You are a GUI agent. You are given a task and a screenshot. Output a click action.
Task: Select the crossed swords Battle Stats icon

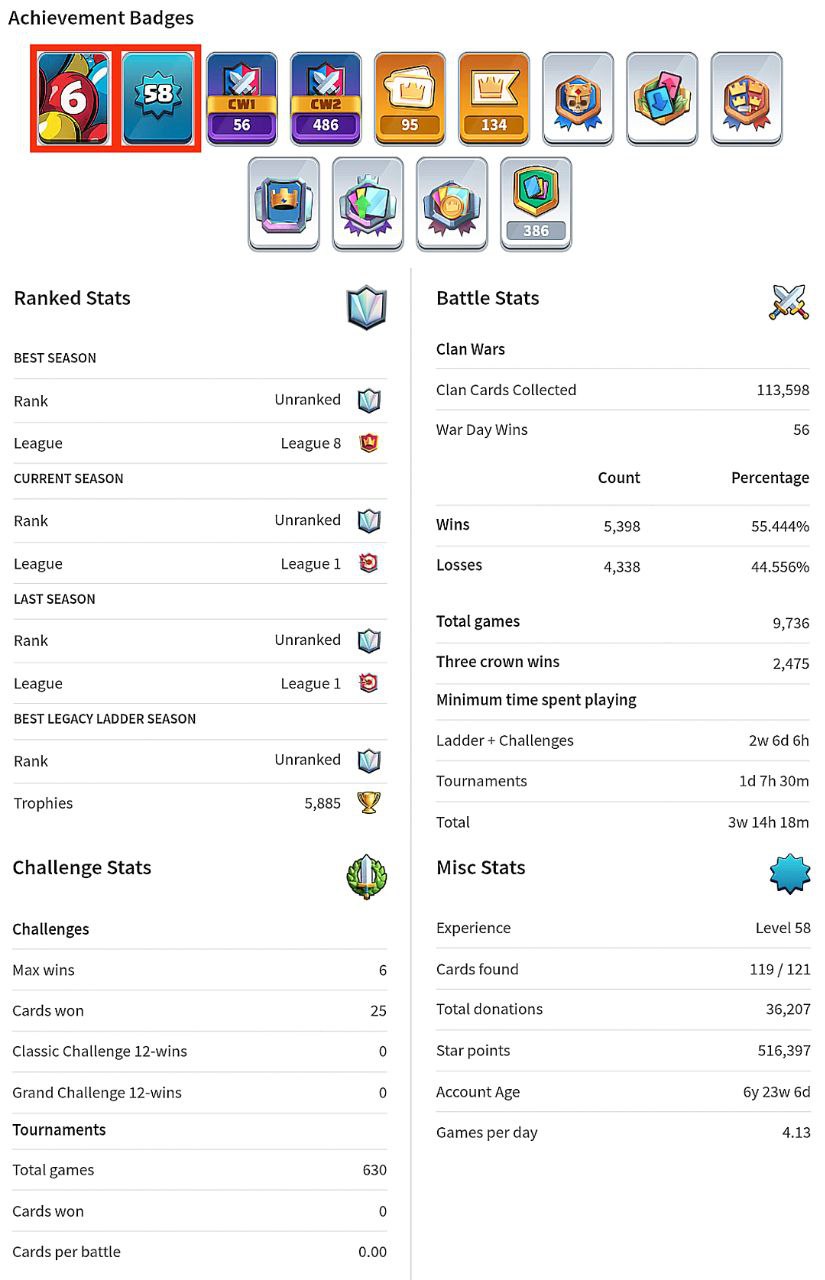point(789,301)
